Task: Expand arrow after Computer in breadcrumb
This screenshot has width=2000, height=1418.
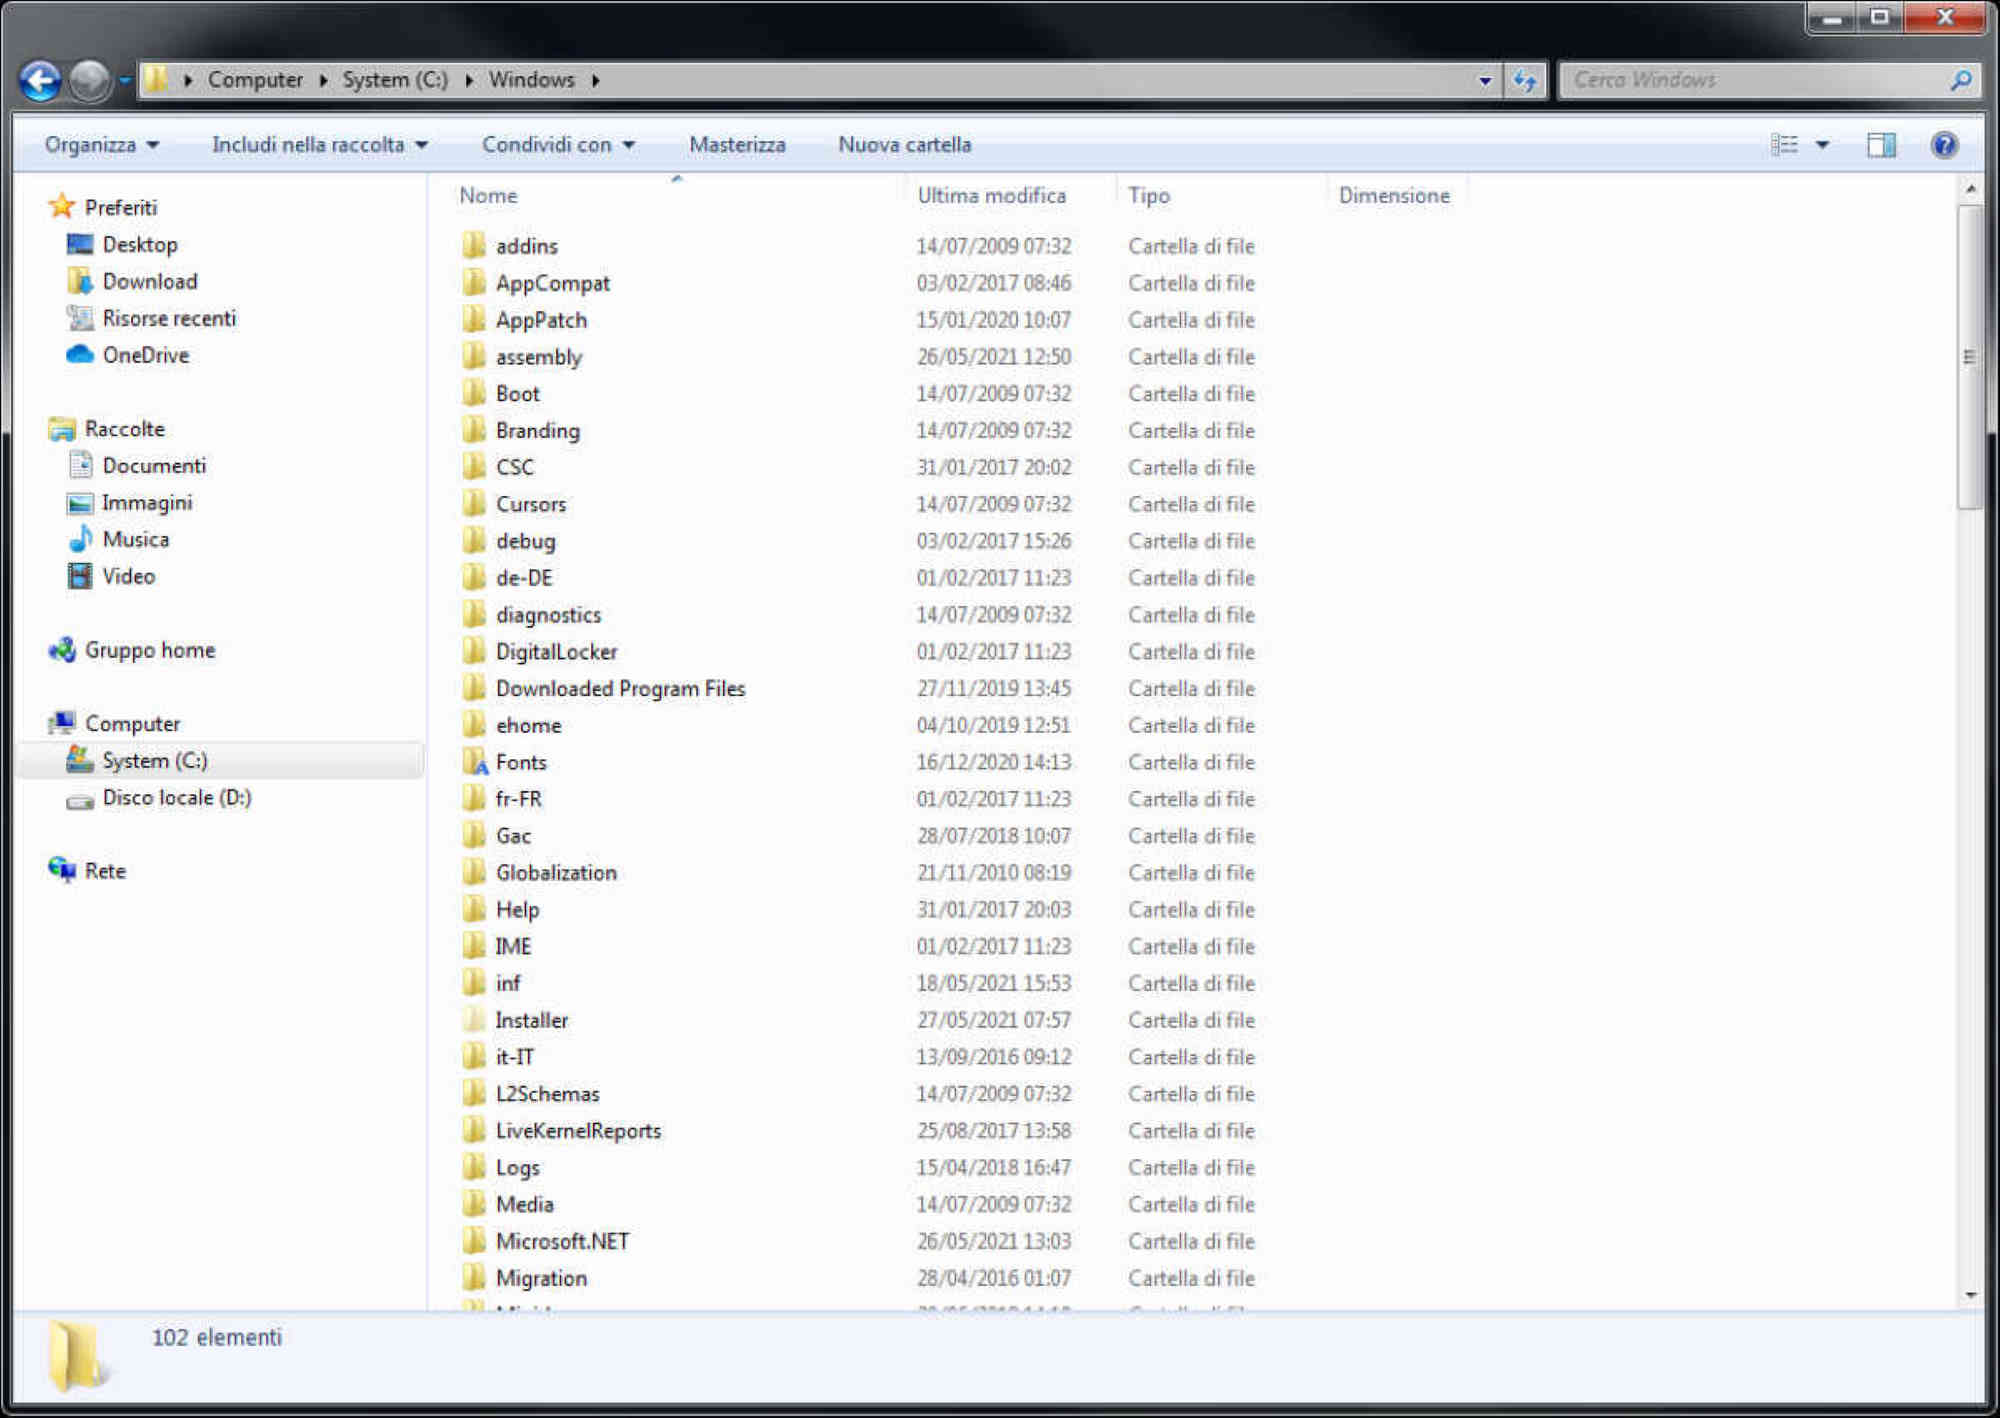Action: [x=323, y=80]
